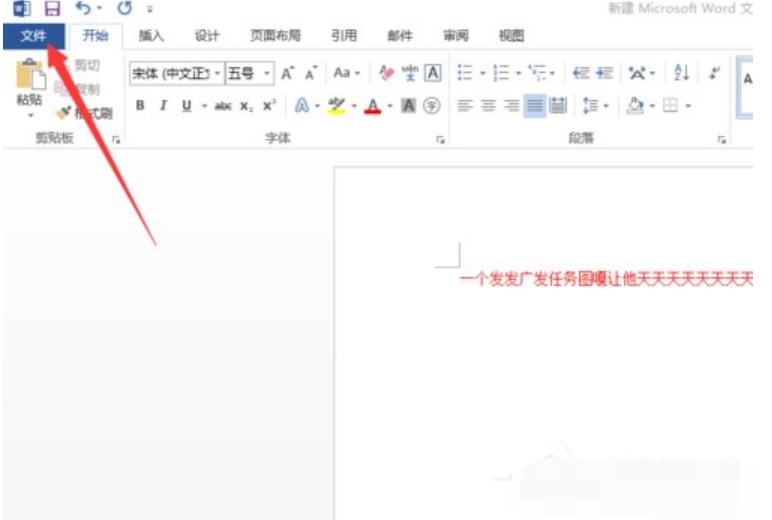Click the Paste (粘贴) clipboard icon
The width and height of the screenshot is (772, 520).
[30, 81]
